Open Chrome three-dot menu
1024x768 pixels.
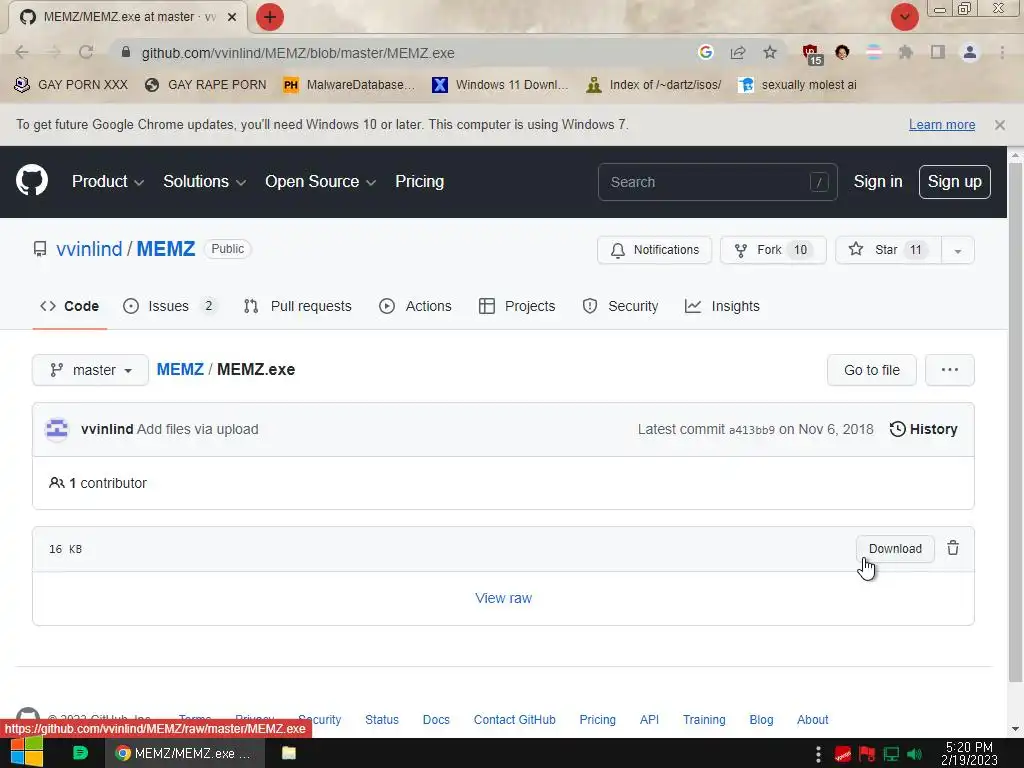tap(1002, 52)
